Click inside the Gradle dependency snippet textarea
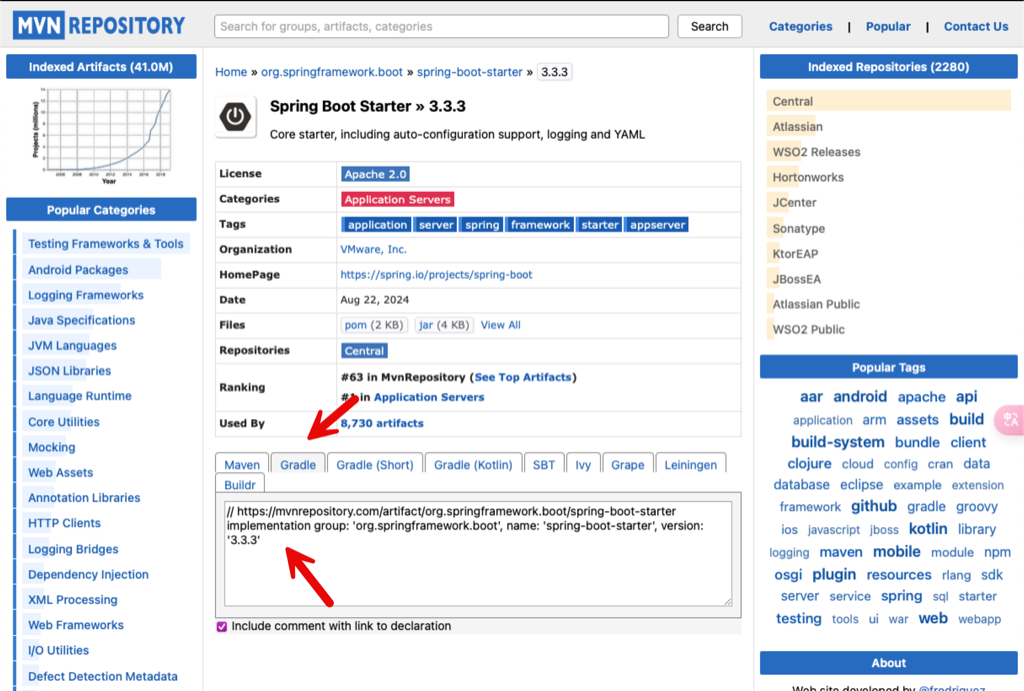1024x691 pixels. [478, 554]
